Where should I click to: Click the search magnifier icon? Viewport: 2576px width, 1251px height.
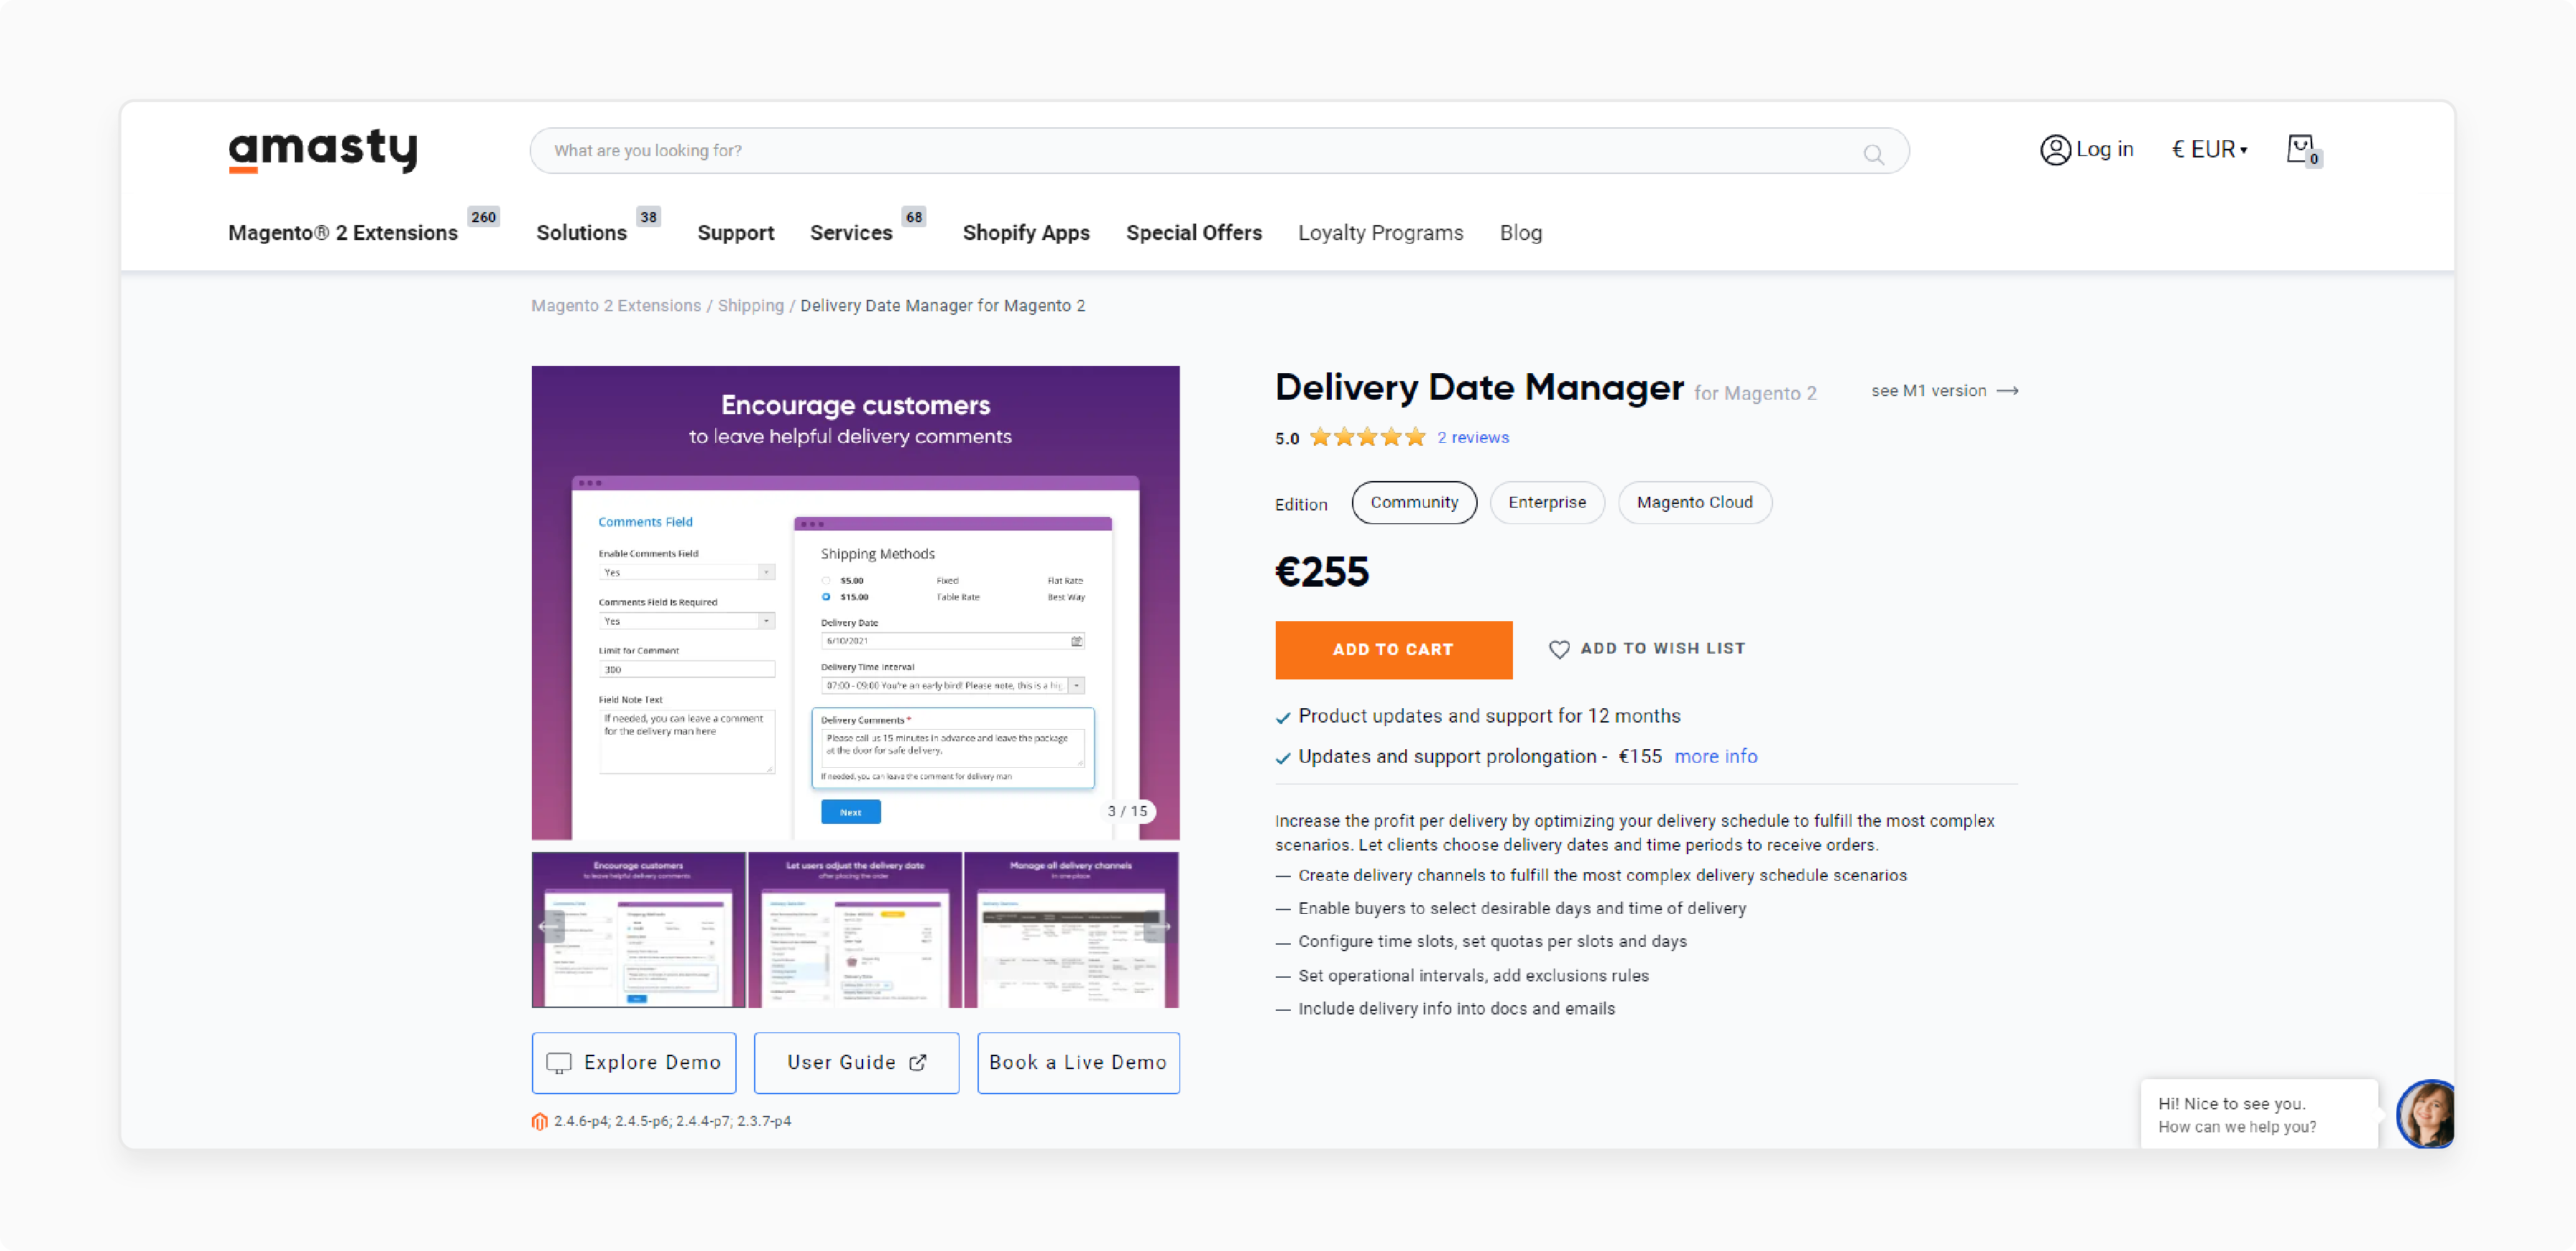click(x=1873, y=154)
